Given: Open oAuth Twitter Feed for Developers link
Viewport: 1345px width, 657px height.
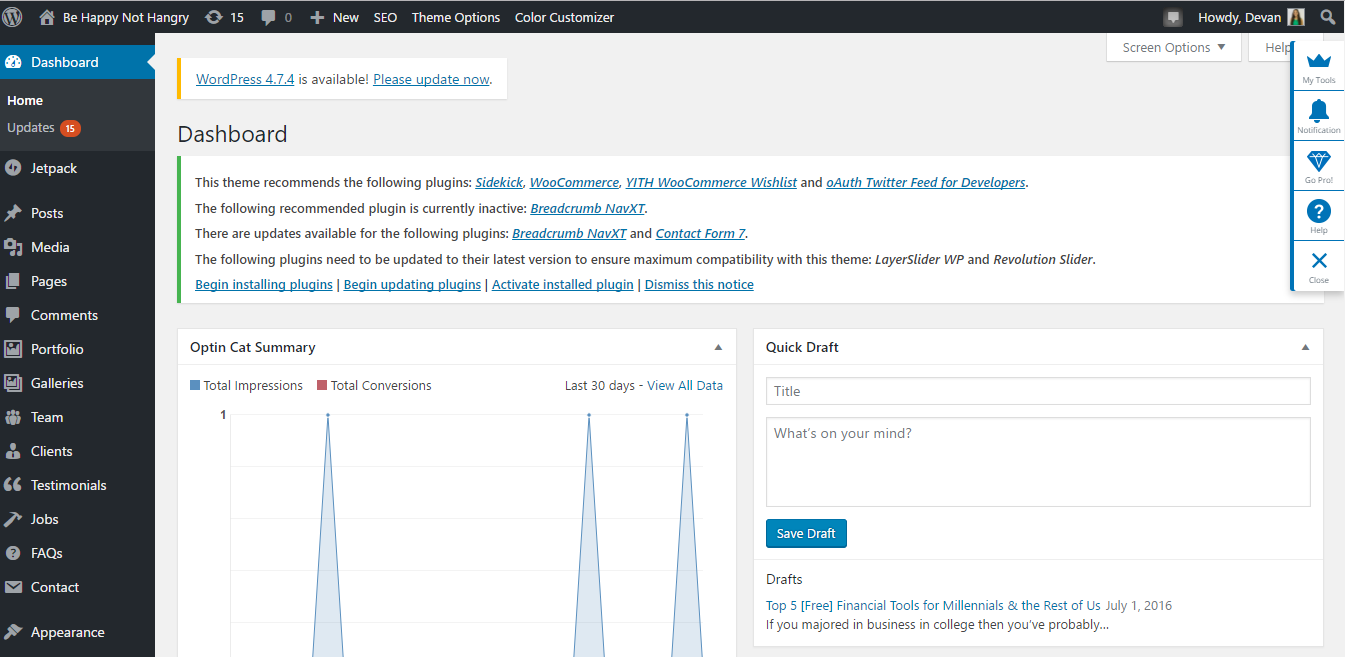Looking at the screenshot, I should coord(926,183).
